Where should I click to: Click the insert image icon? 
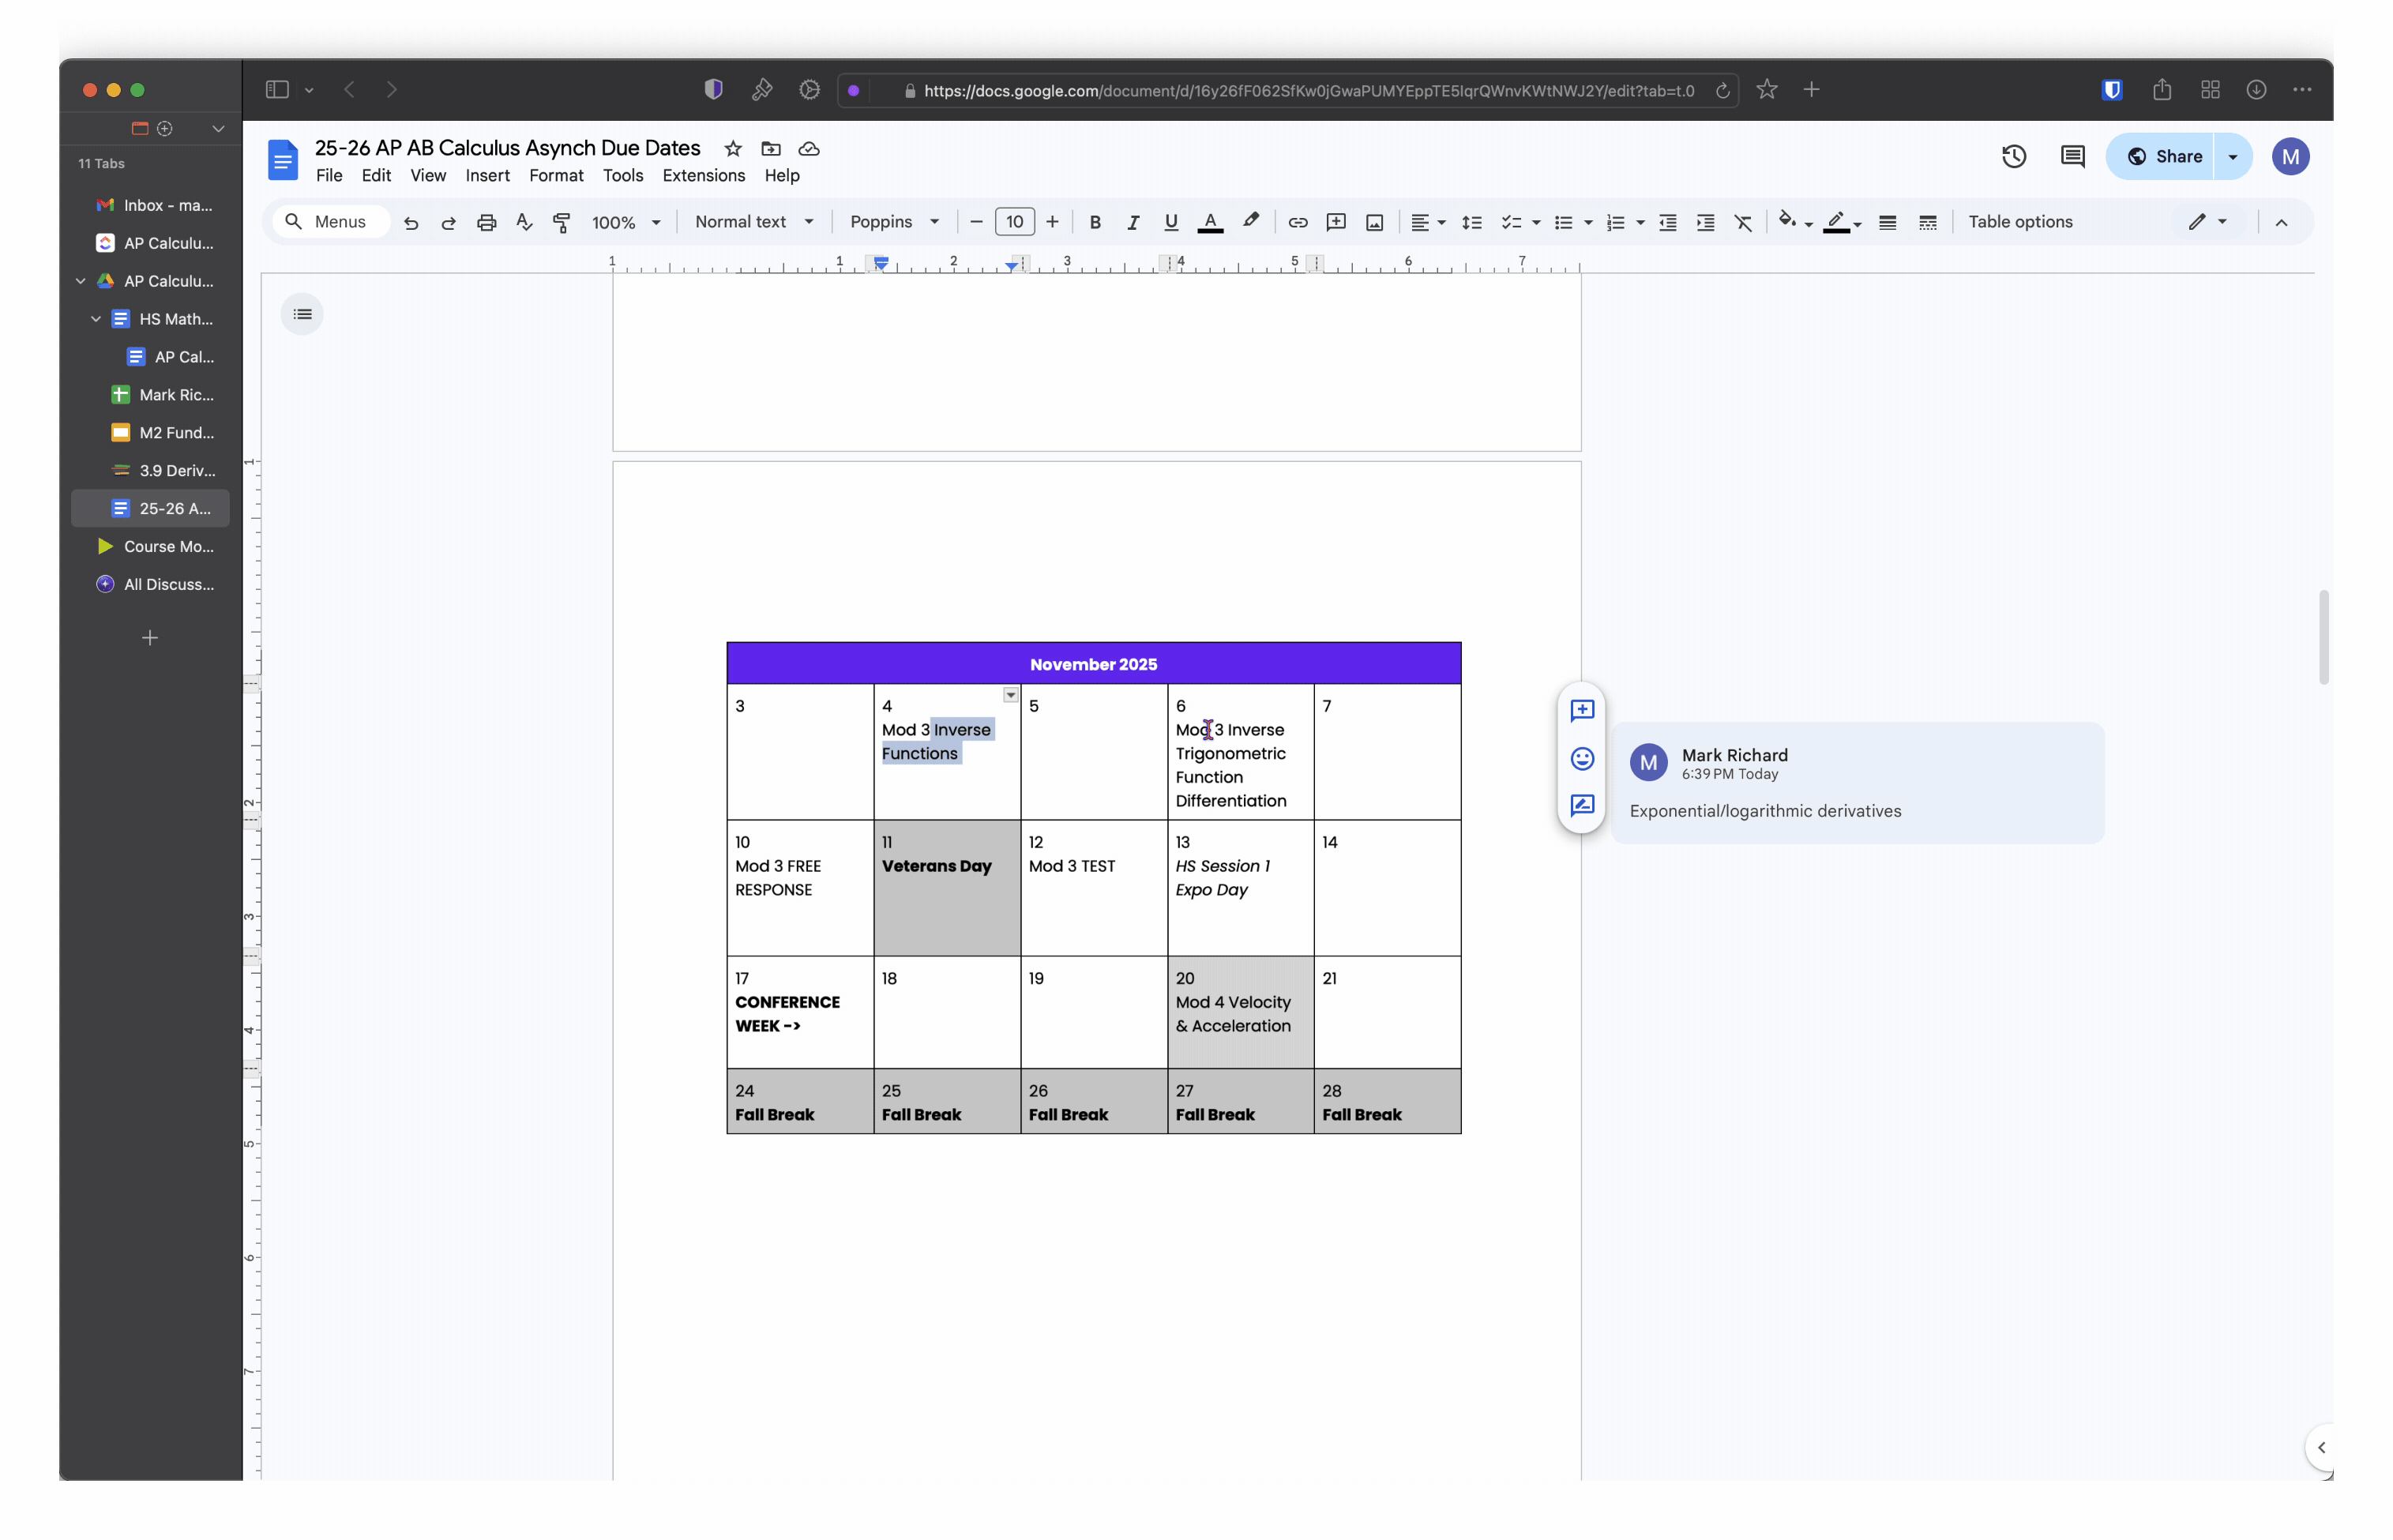[1374, 222]
